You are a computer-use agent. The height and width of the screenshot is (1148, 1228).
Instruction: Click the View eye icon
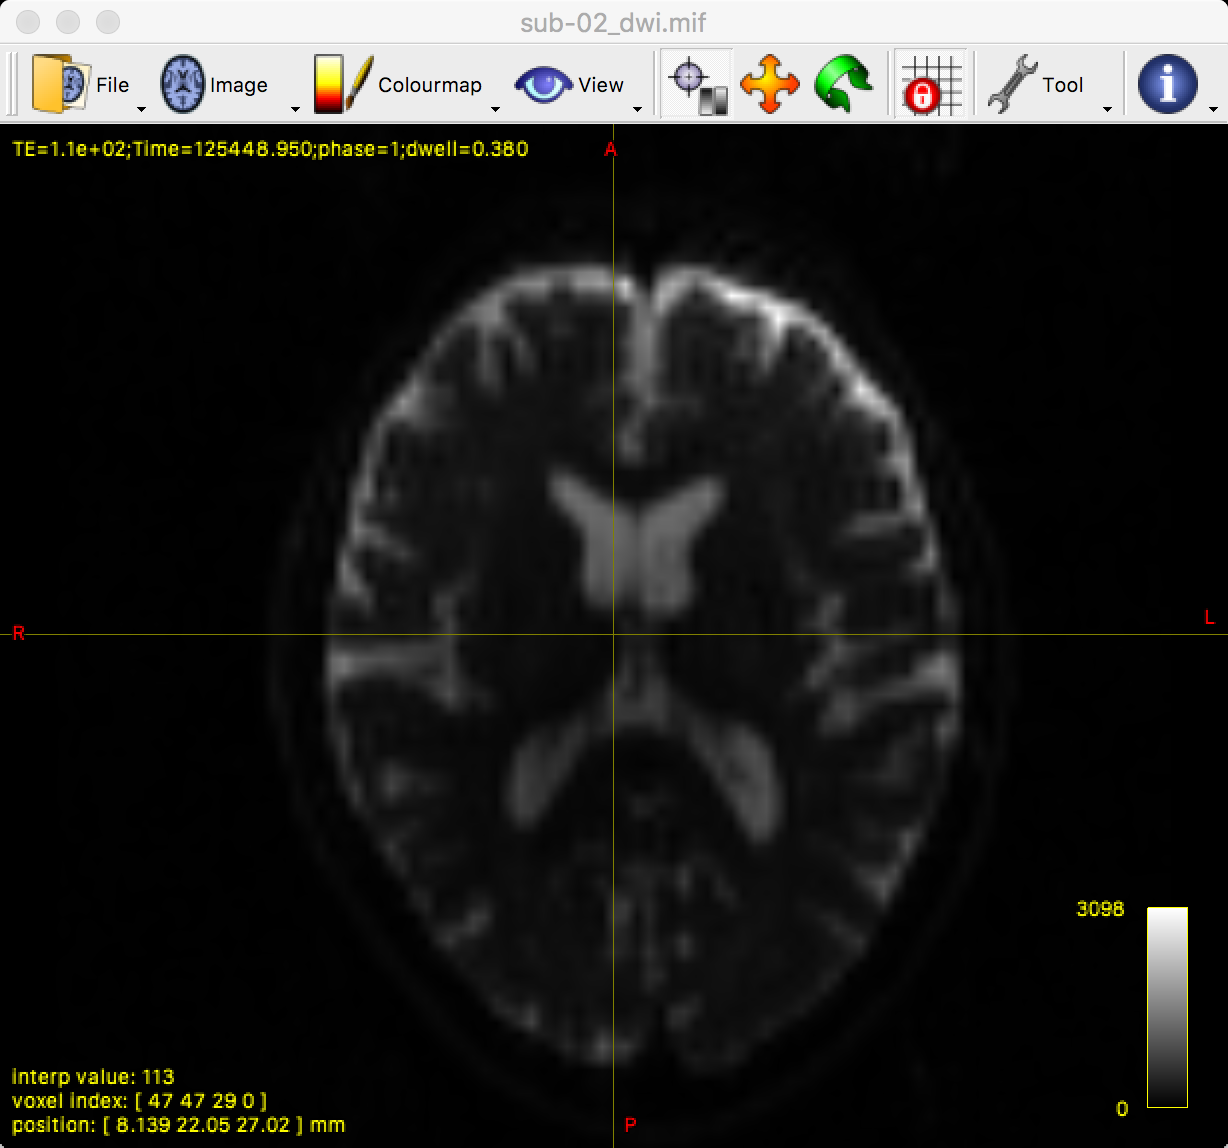544,85
